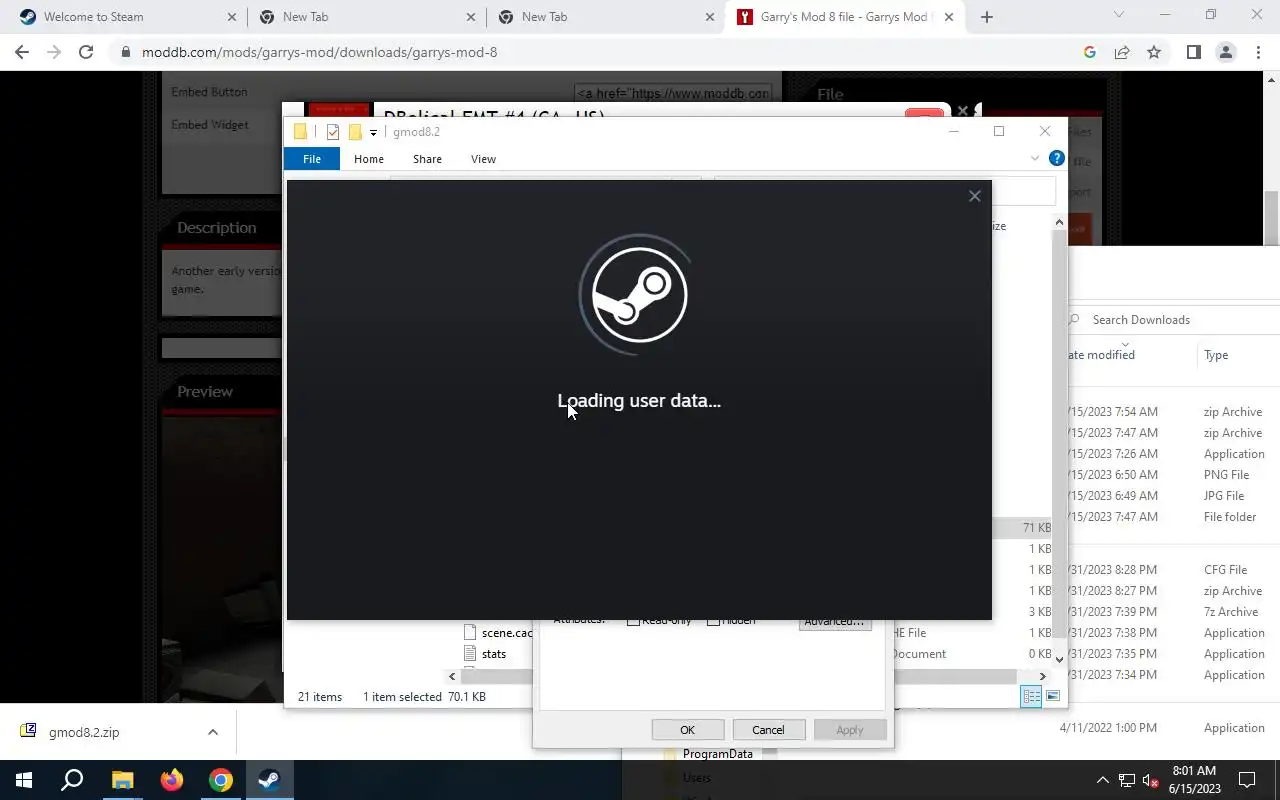Select the 7z Archive row in Downloads window
The height and width of the screenshot is (800, 1280).
coord(1174,612)
